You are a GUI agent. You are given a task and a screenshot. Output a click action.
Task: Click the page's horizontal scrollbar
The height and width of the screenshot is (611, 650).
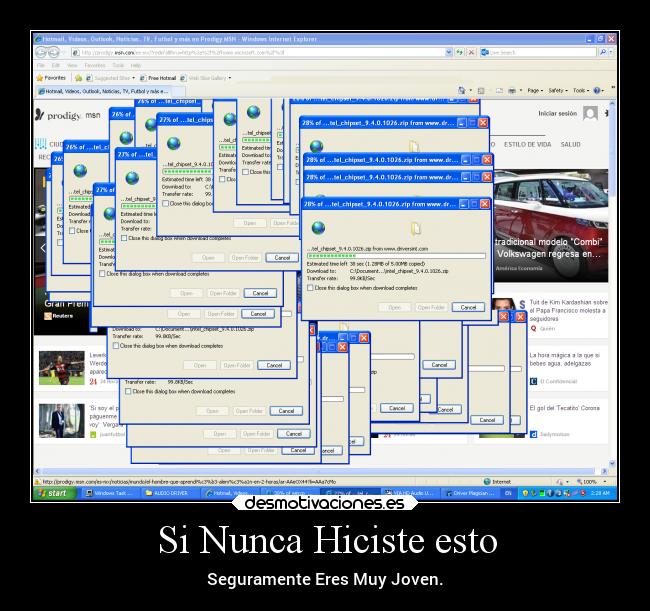pos(318,471)
